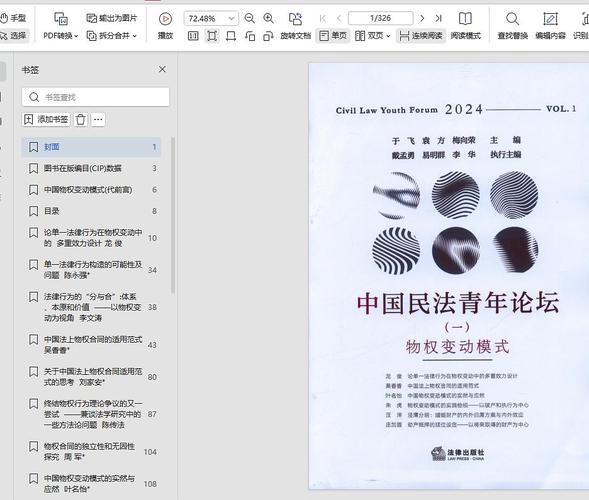Click the bookmark icon beside 目录
589x500 pixels.
click(33, 211)
